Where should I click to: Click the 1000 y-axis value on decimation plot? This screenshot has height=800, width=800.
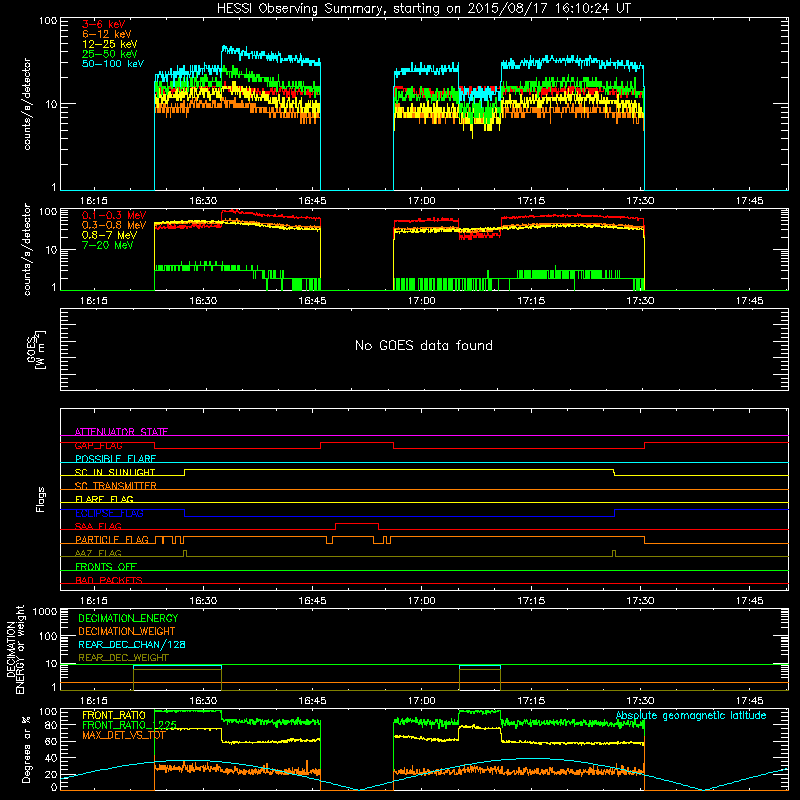tap(45, 611)
